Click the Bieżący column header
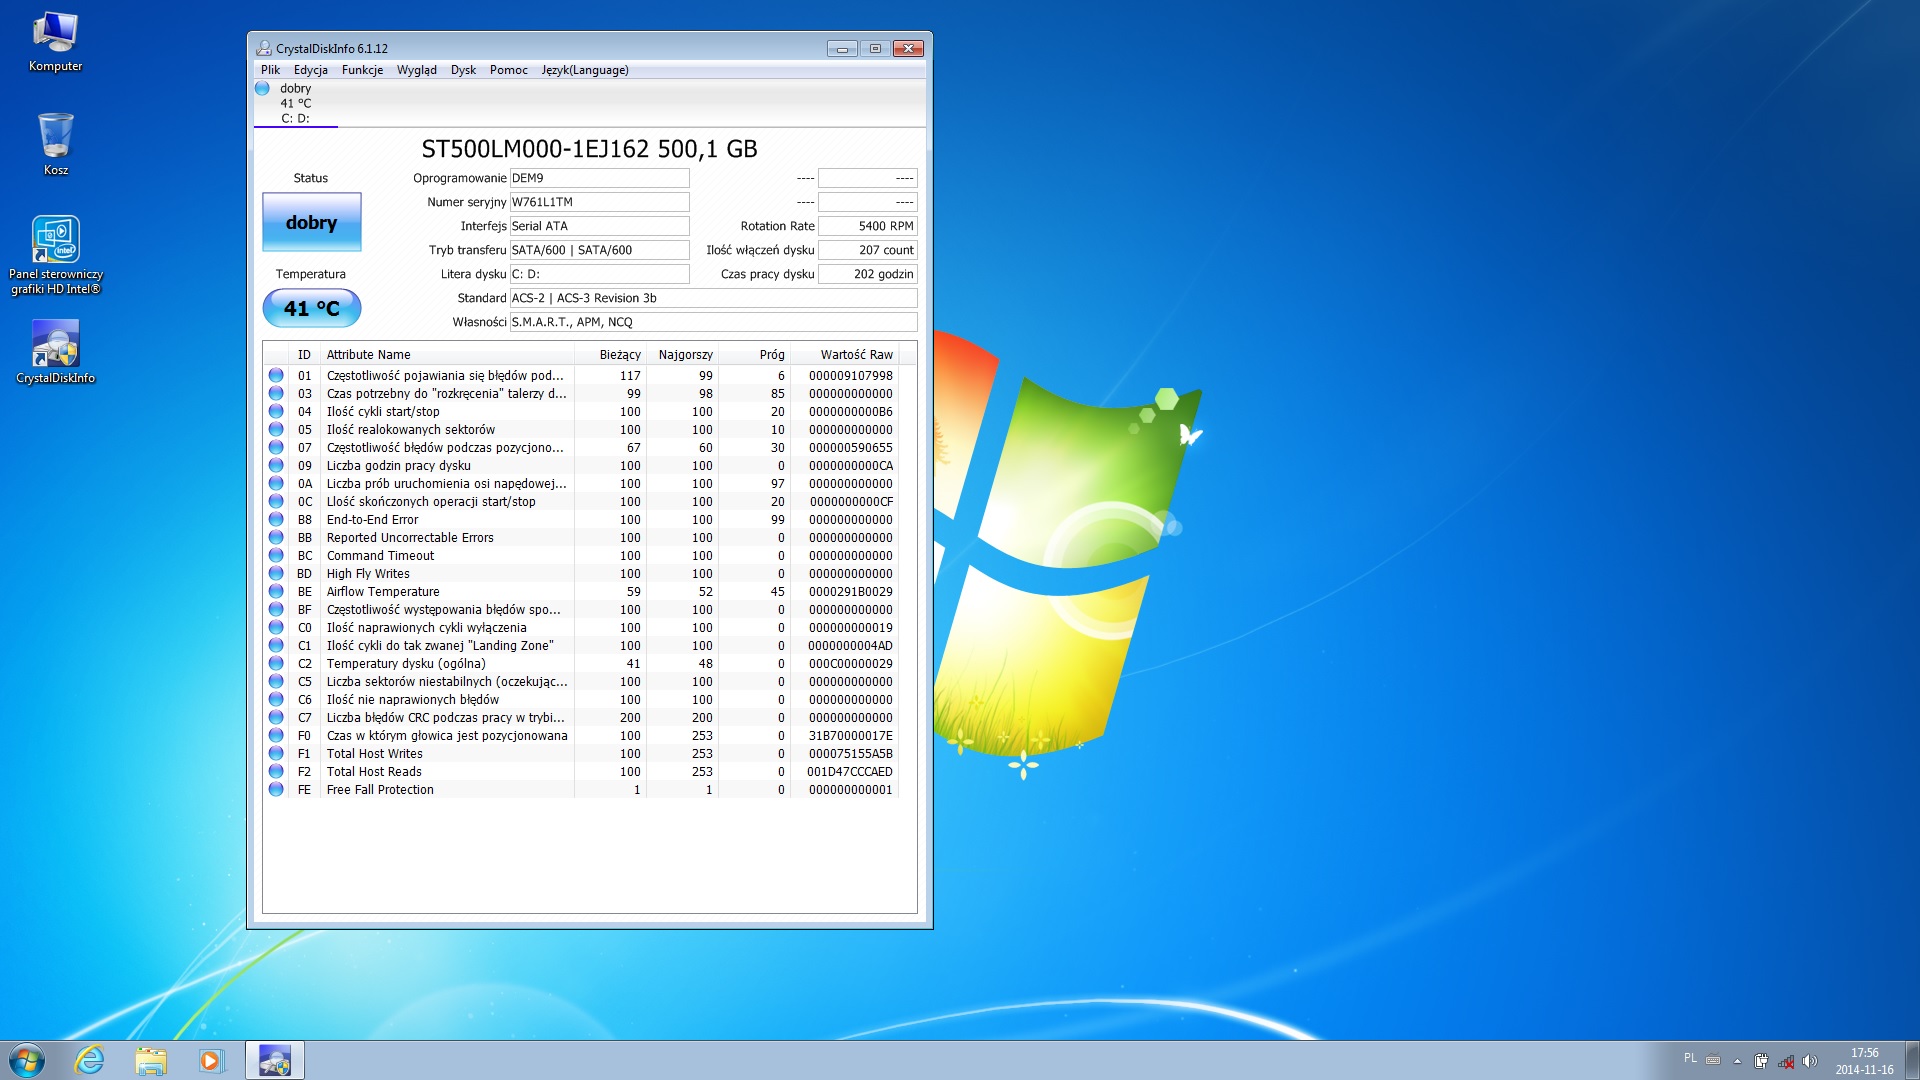 tap(610, 354)
